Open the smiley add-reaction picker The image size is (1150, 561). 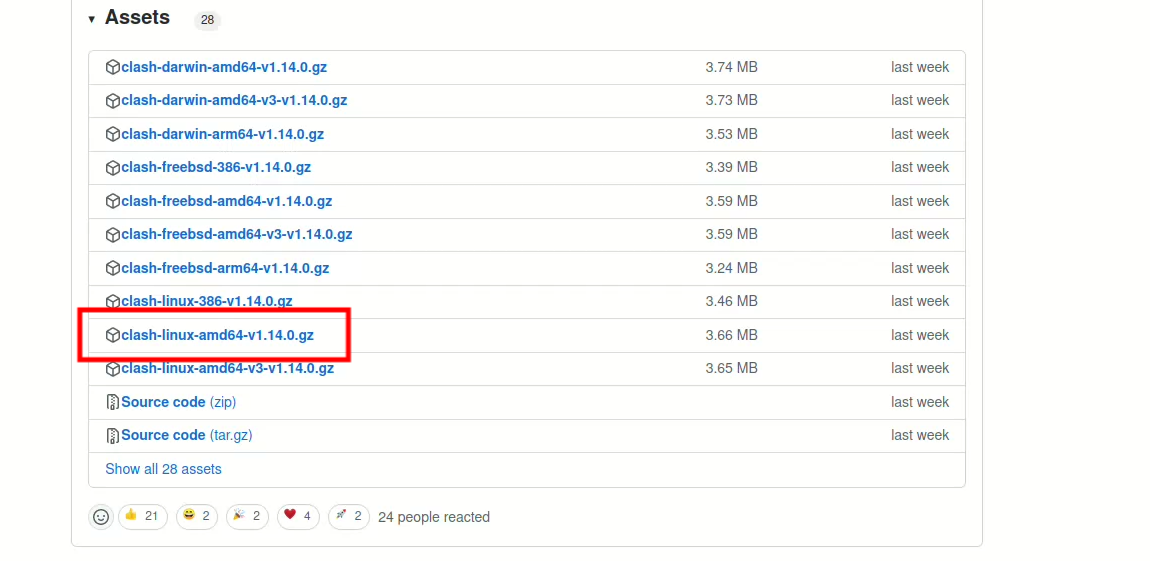pos(101,517)
